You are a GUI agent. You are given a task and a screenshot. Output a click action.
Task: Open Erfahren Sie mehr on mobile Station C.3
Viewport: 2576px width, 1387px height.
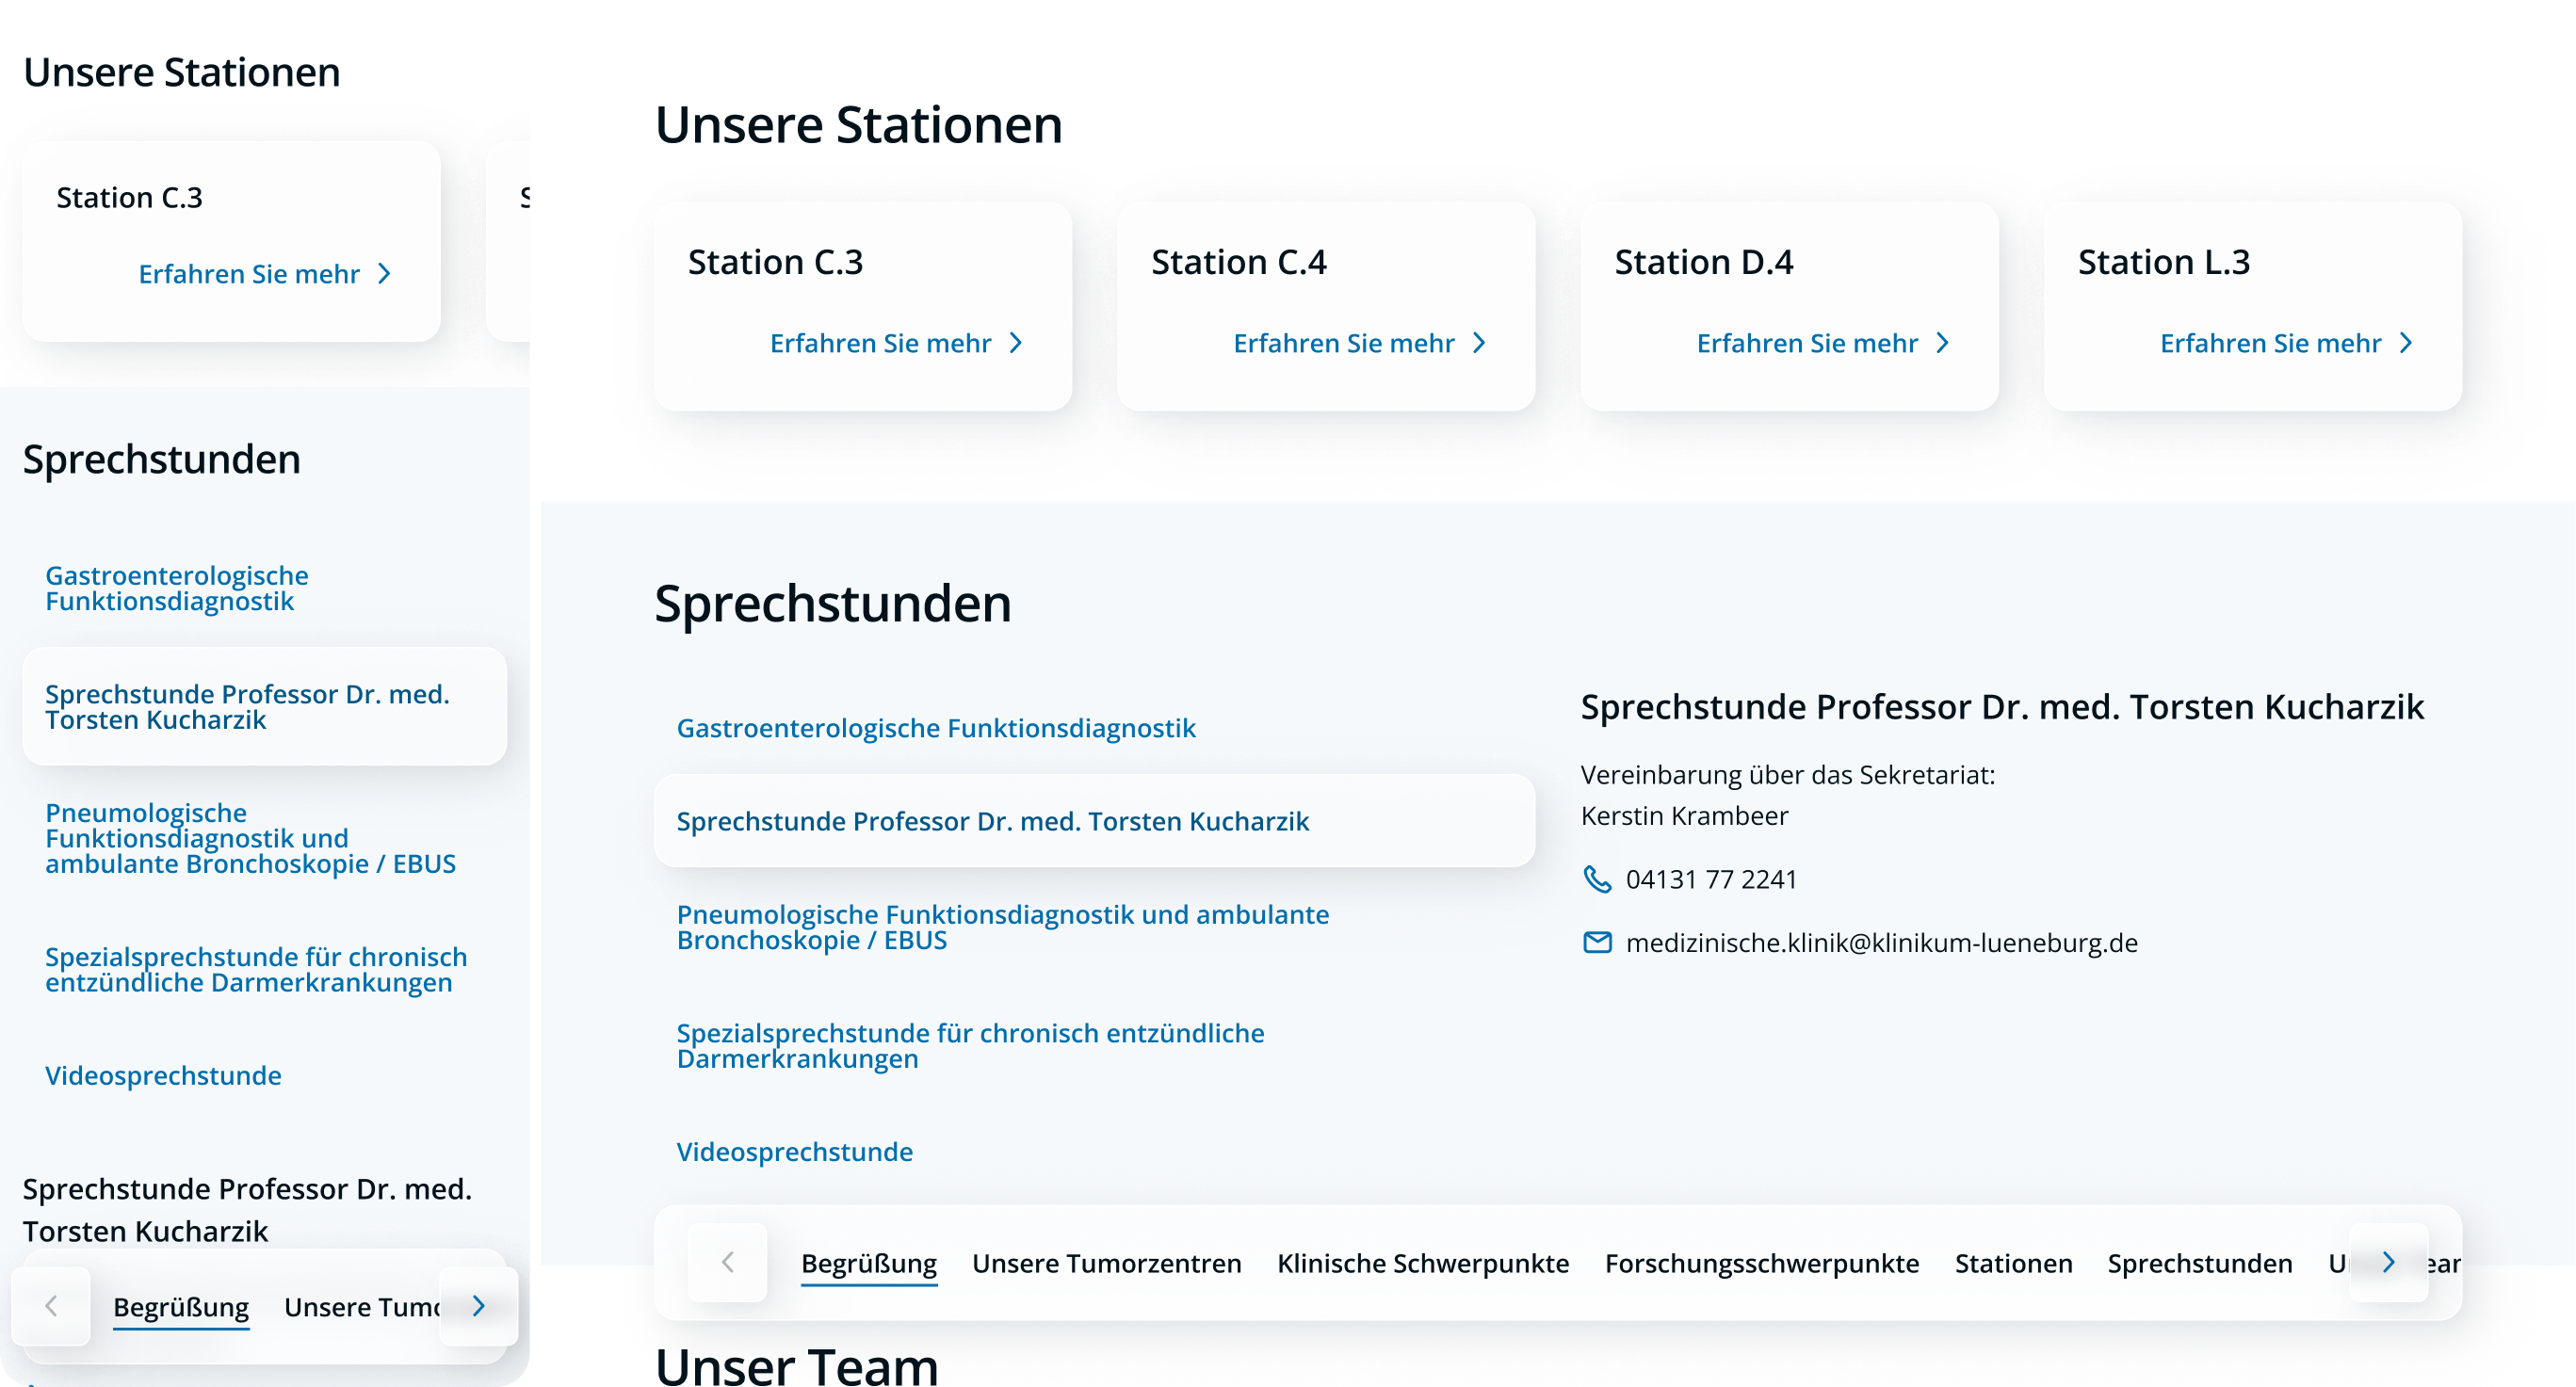[249, 274]
